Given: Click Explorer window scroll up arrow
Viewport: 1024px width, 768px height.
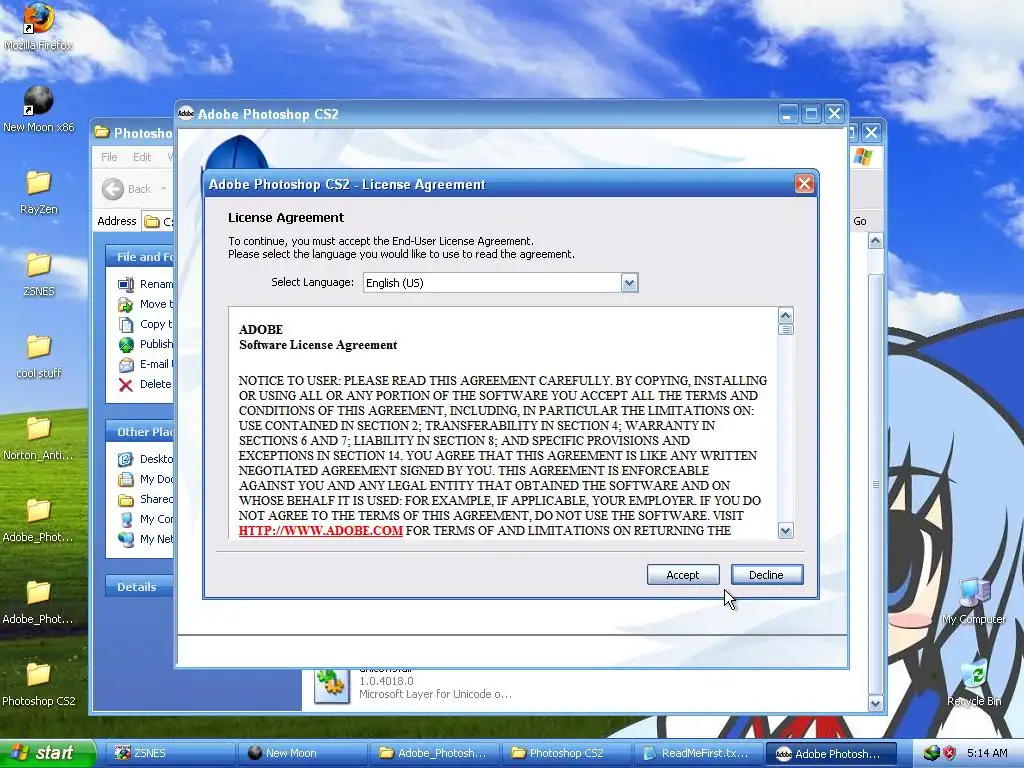Looking at the screenshot, I should pos(875,241).
